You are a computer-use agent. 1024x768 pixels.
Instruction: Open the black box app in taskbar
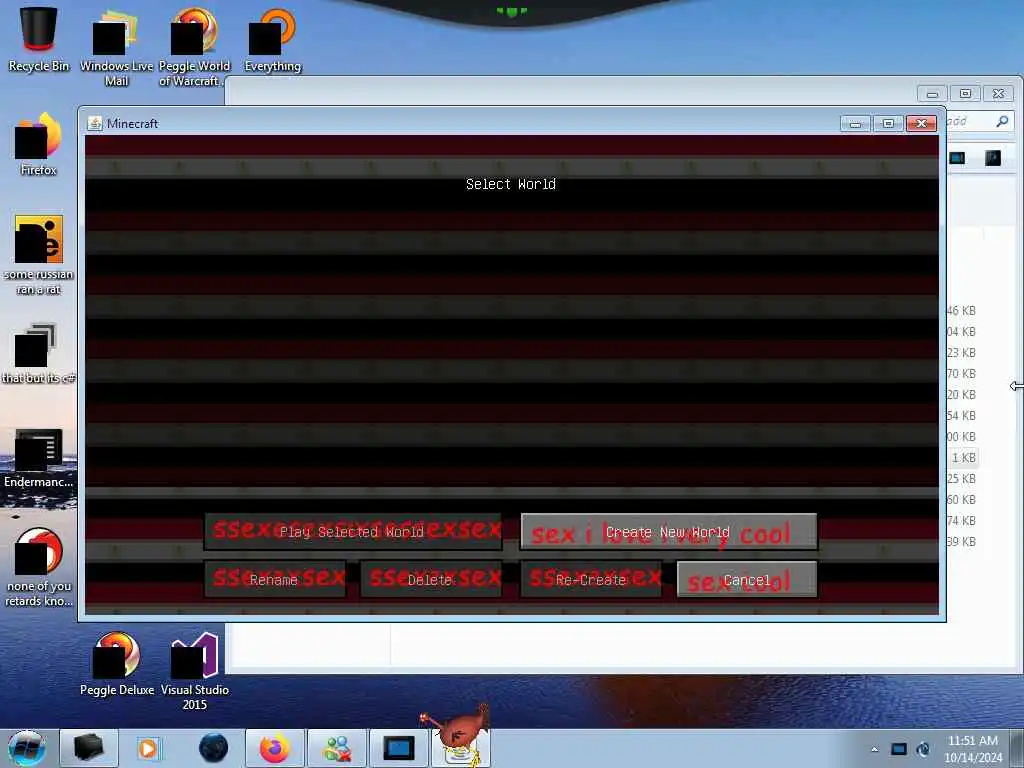89,748
